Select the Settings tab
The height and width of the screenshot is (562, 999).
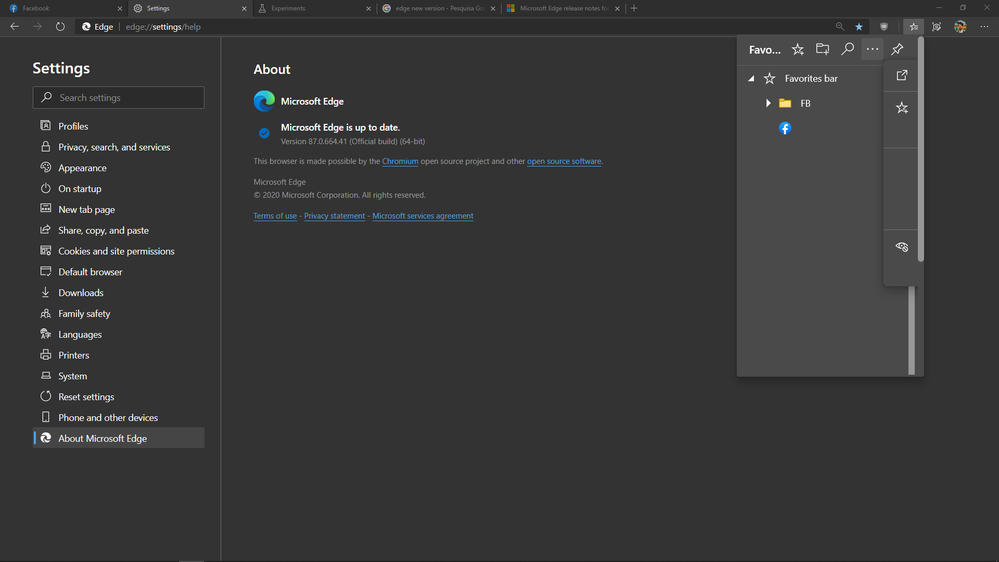189,8
